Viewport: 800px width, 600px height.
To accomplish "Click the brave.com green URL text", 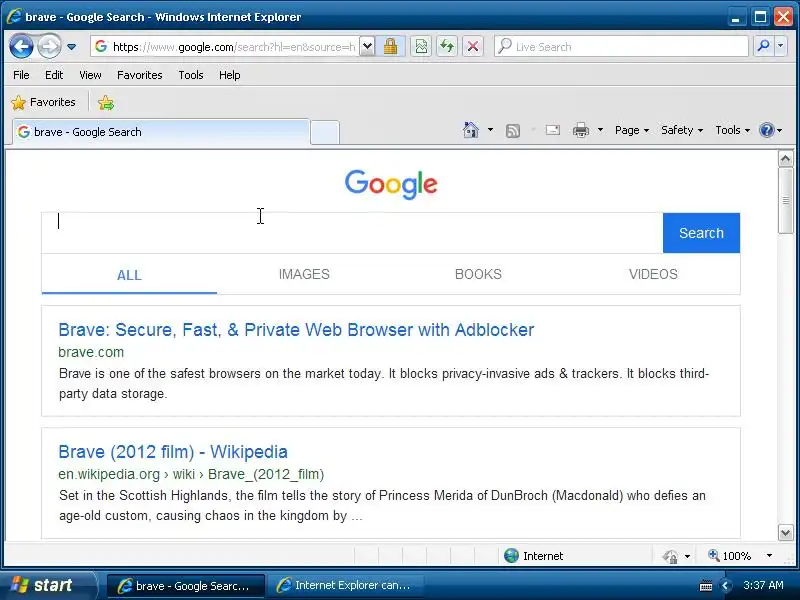I will (91, 352).
